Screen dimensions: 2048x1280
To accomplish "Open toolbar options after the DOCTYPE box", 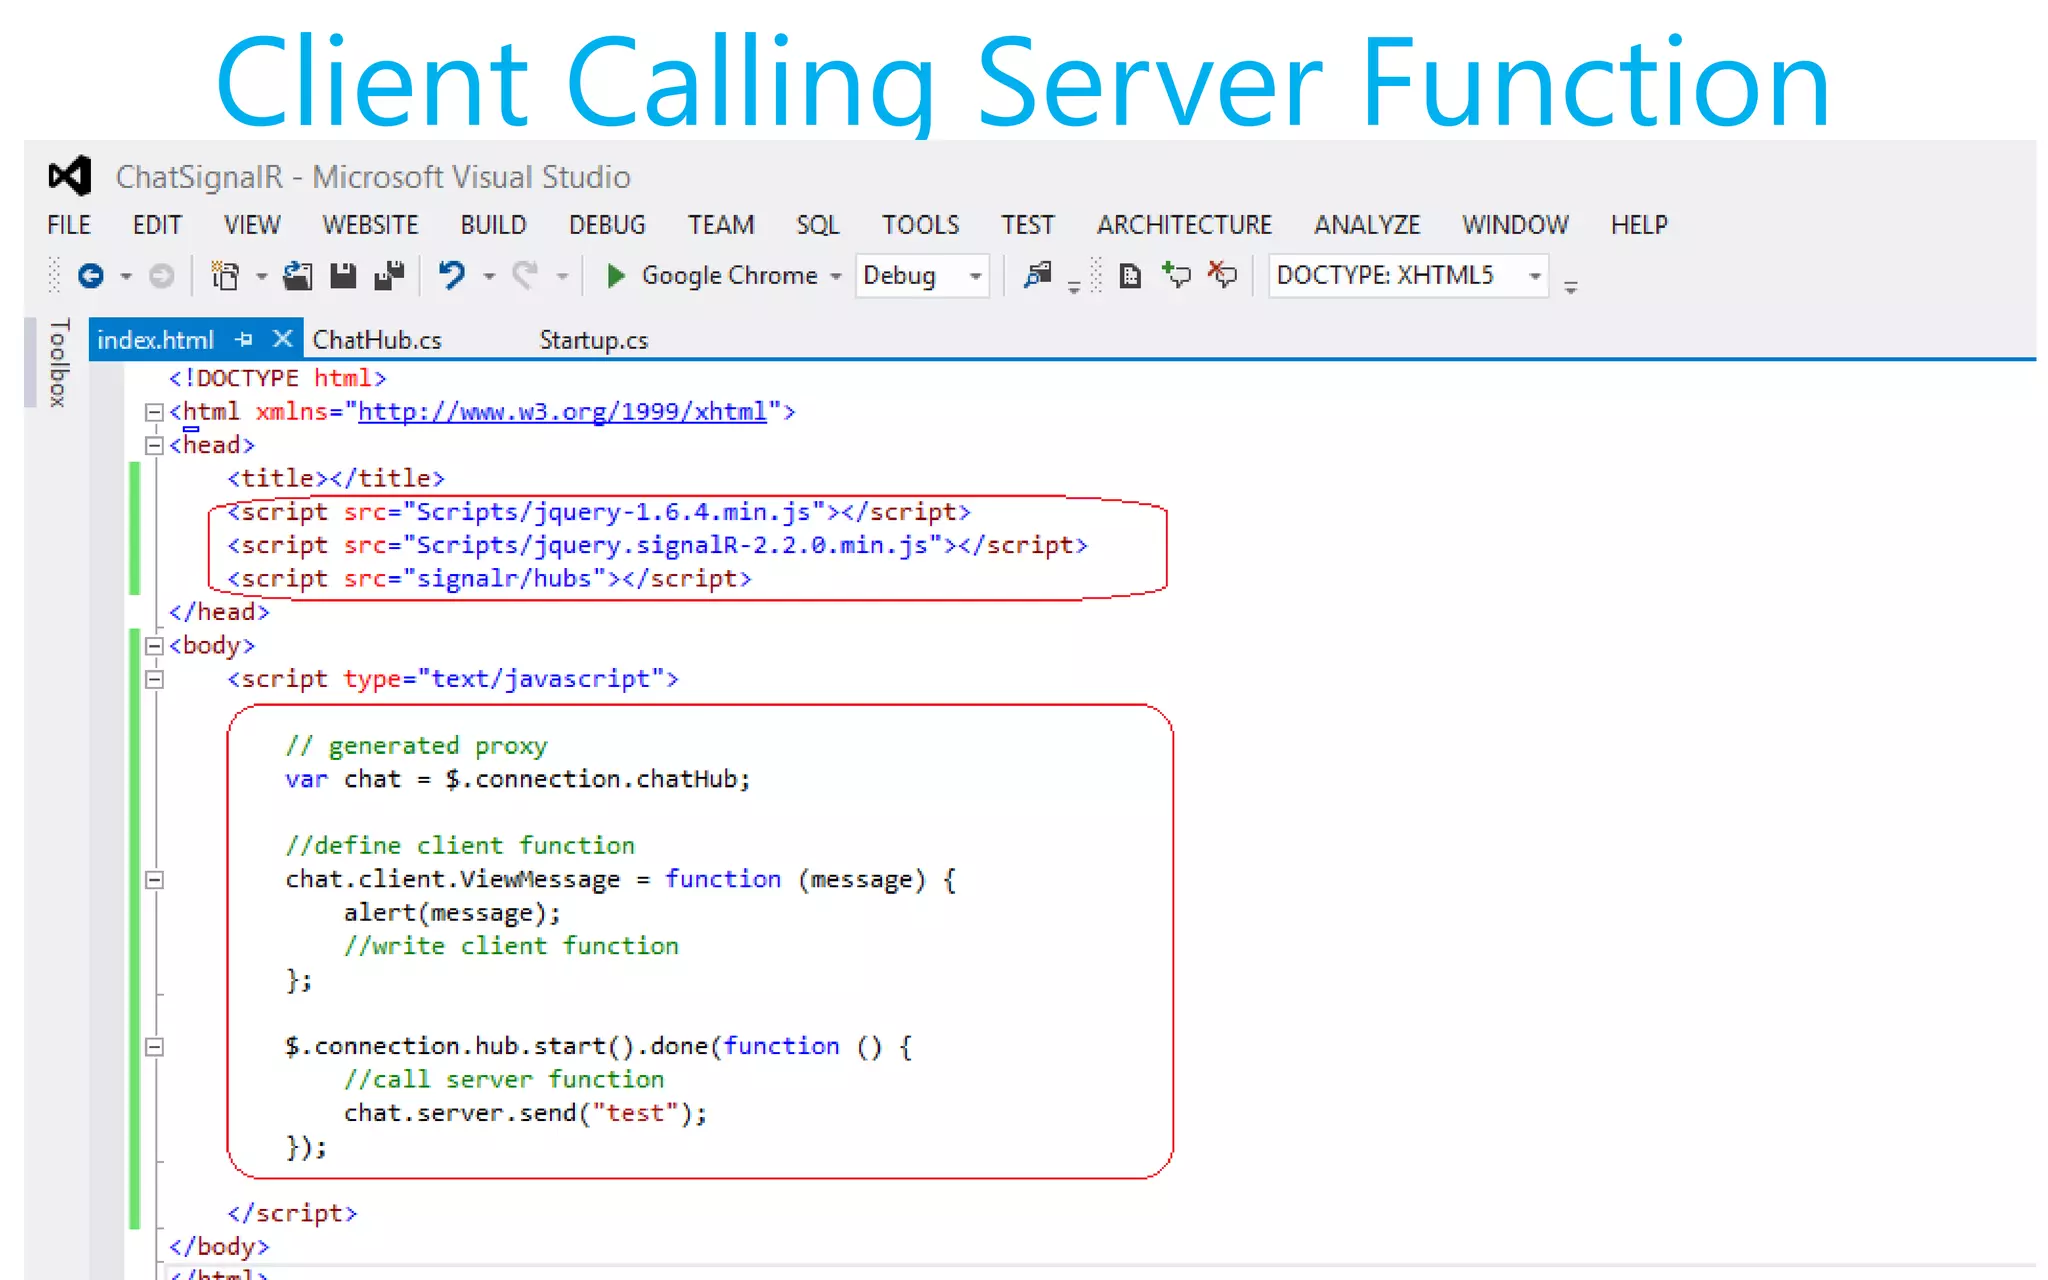I will click(1571, 287).
